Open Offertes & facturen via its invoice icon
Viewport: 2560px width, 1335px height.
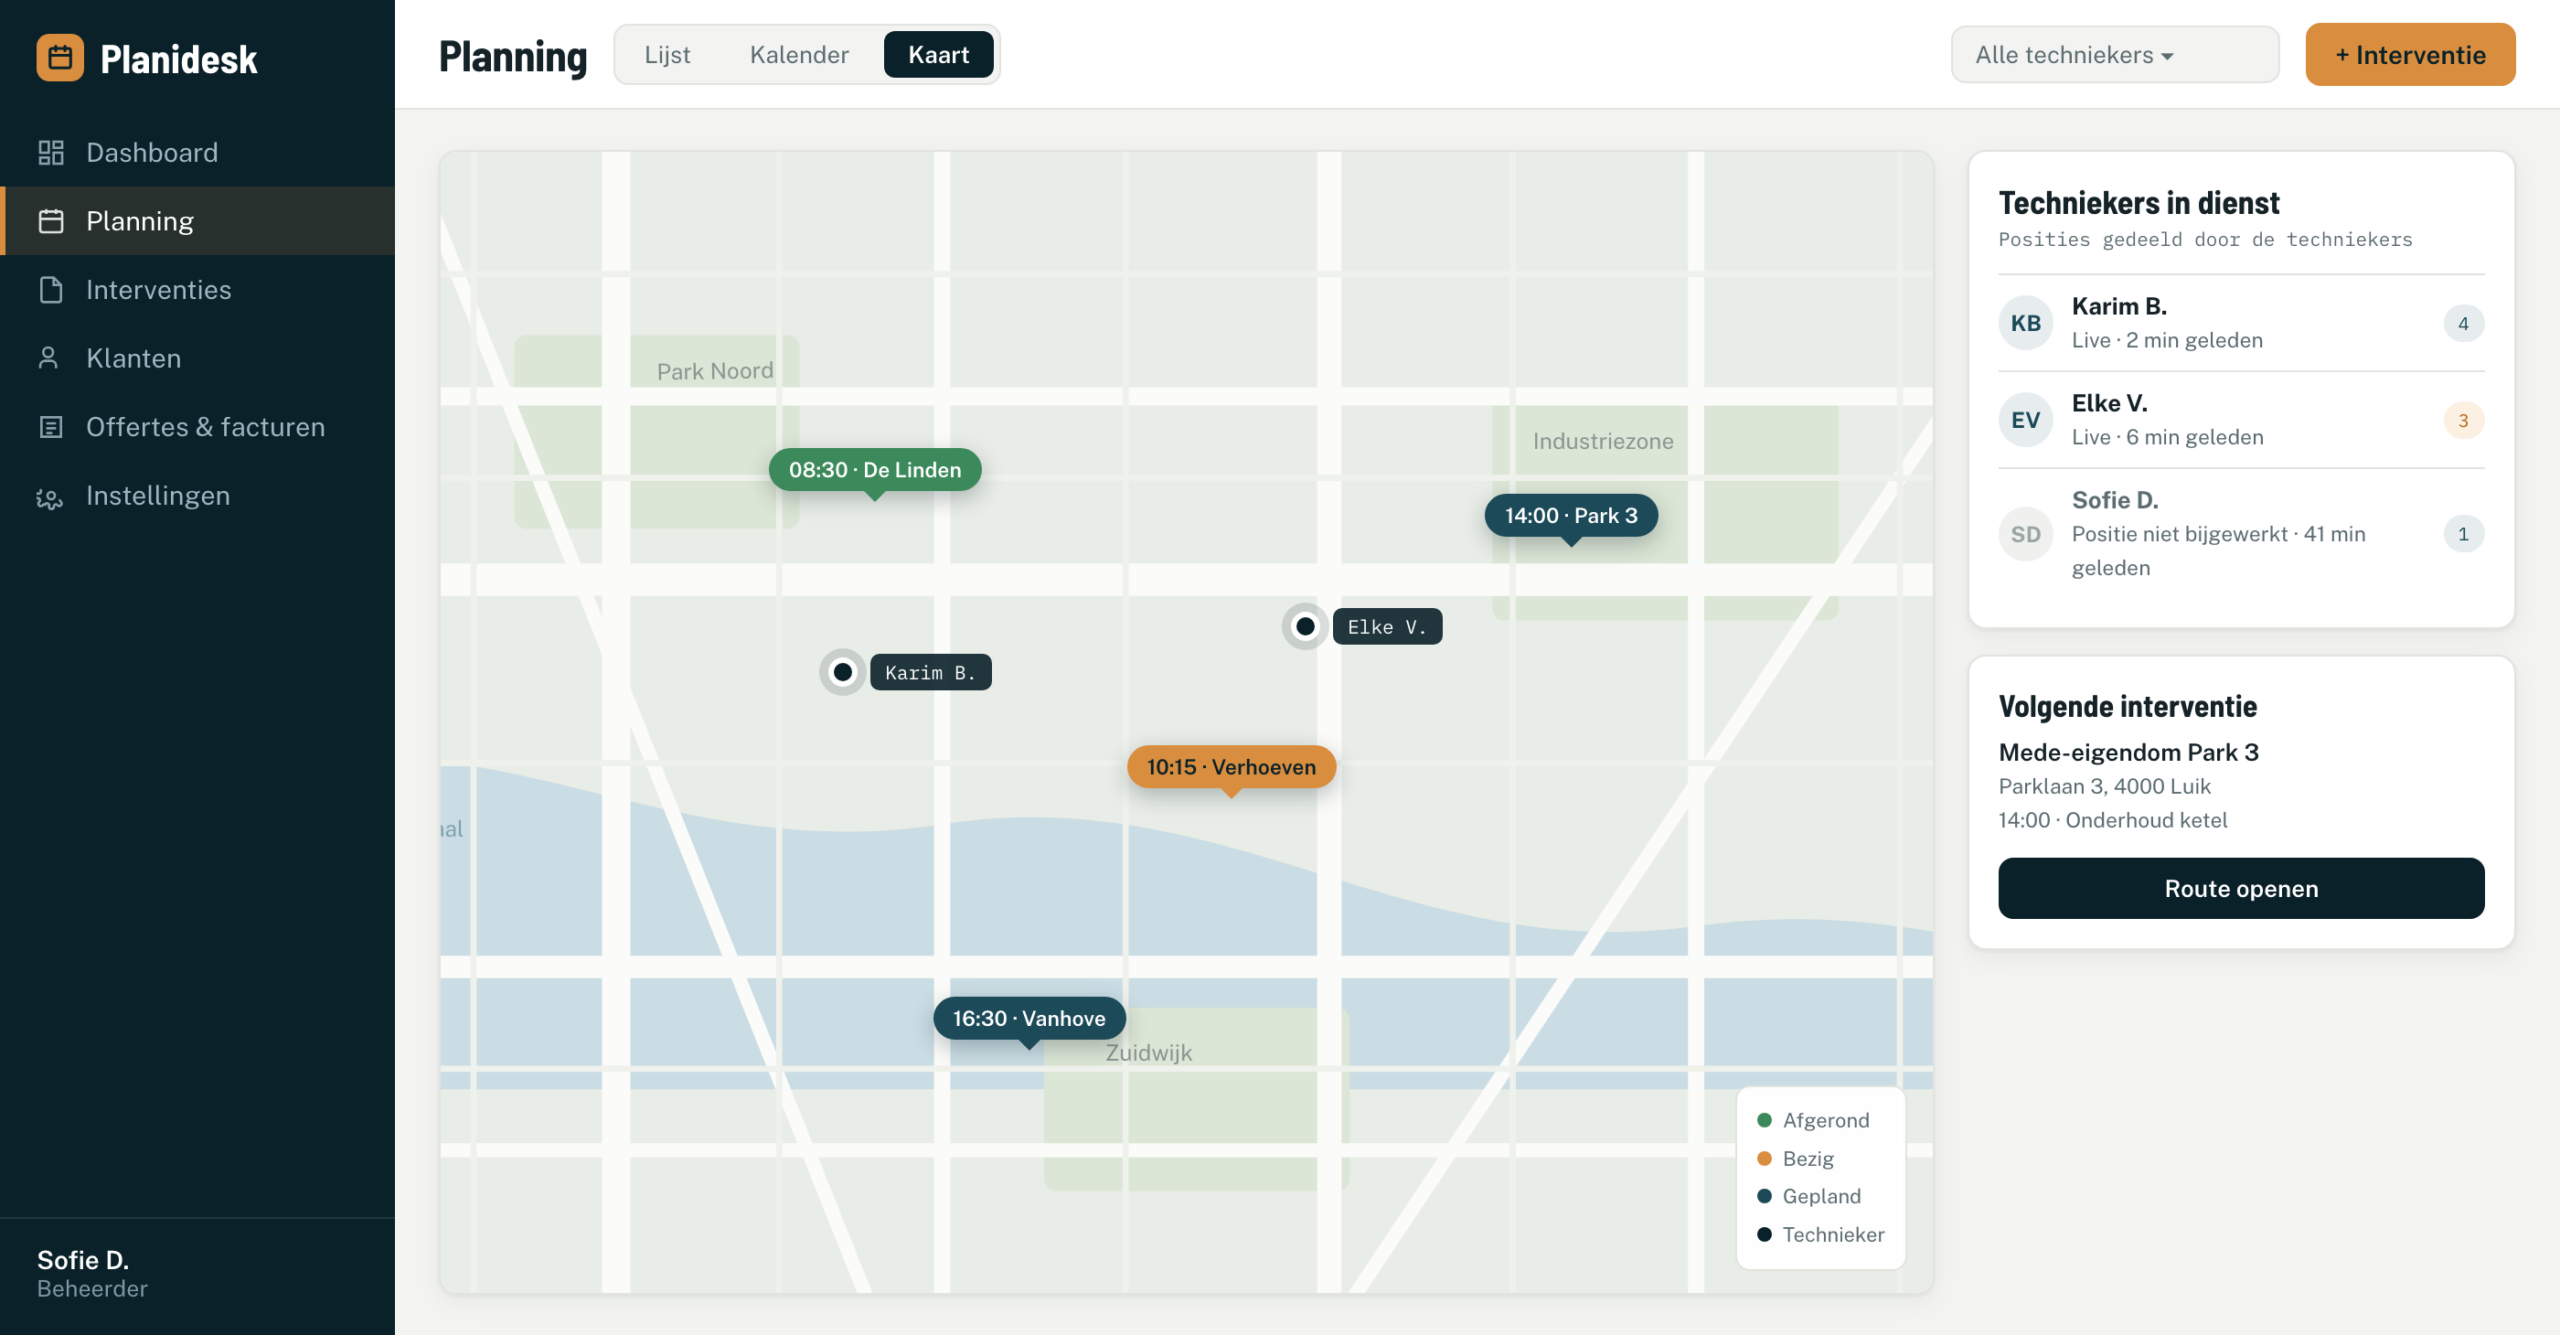51,427
